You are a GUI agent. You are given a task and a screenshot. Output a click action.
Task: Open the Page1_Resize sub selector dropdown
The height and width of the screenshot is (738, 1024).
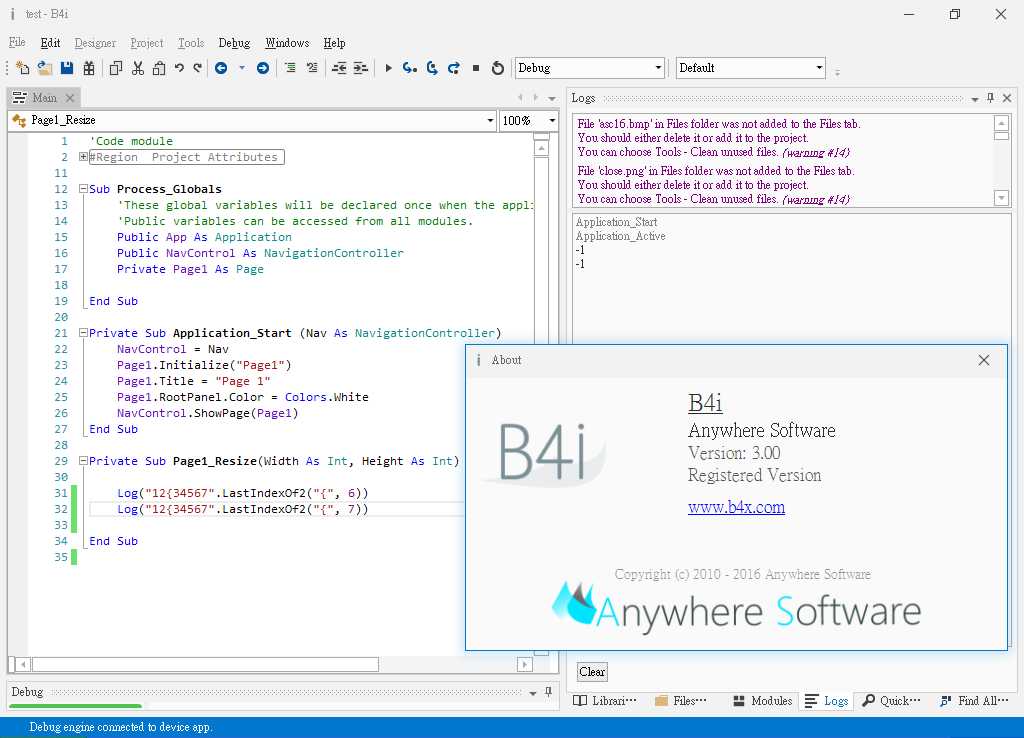click(490, 120)
